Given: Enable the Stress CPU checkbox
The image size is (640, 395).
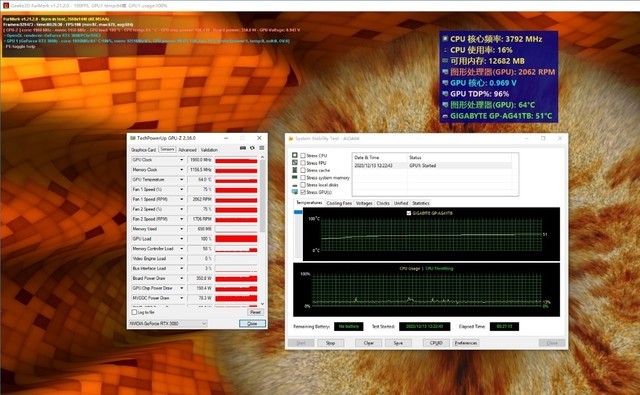Looking at the screenshot, I should [x=303, y=155].
